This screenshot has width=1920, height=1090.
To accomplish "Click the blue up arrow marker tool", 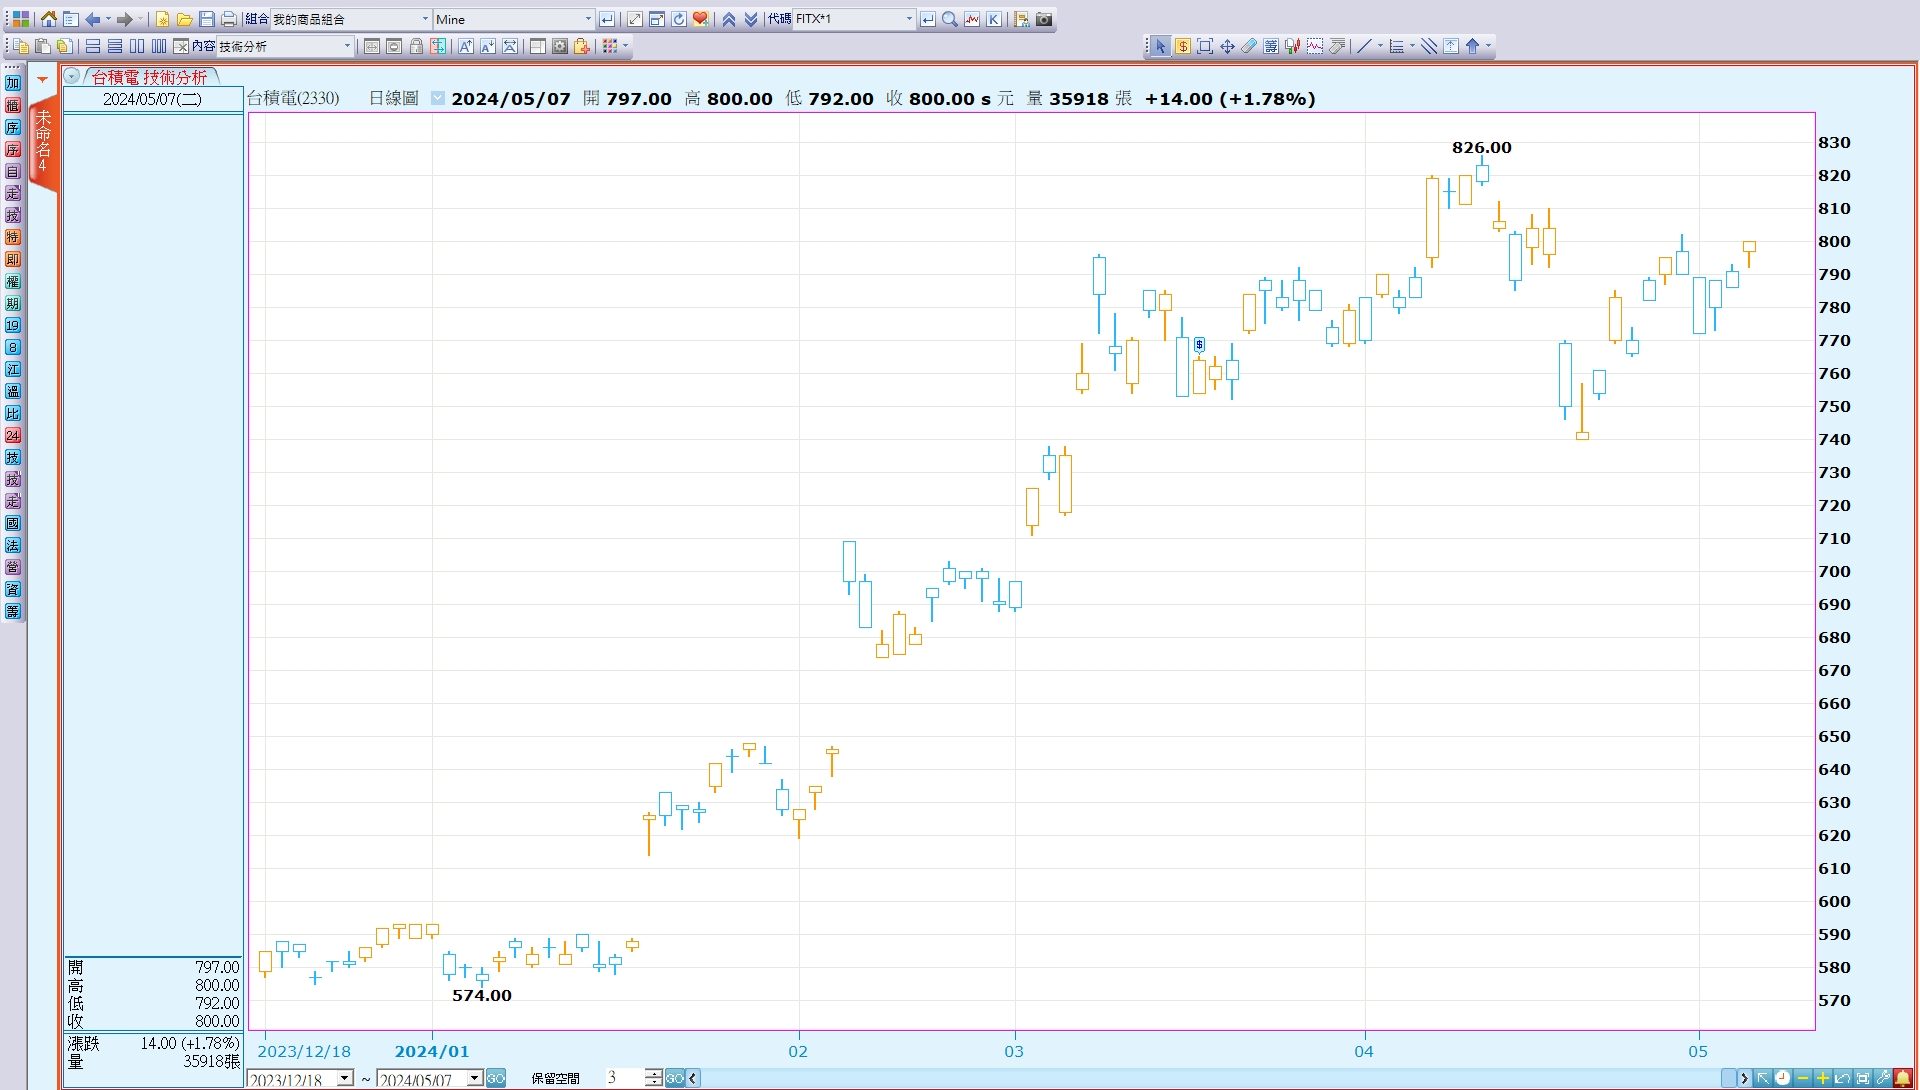I will coord(1473,46).
